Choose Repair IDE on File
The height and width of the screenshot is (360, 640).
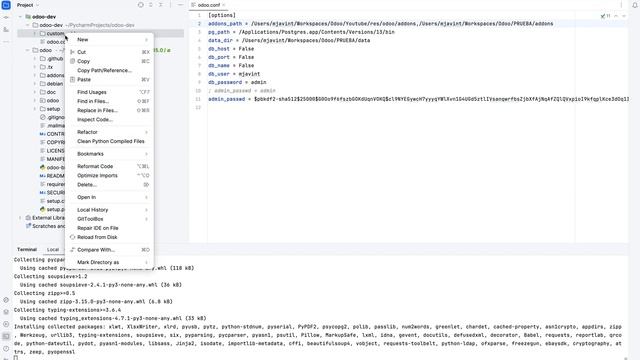coord(109,228)
